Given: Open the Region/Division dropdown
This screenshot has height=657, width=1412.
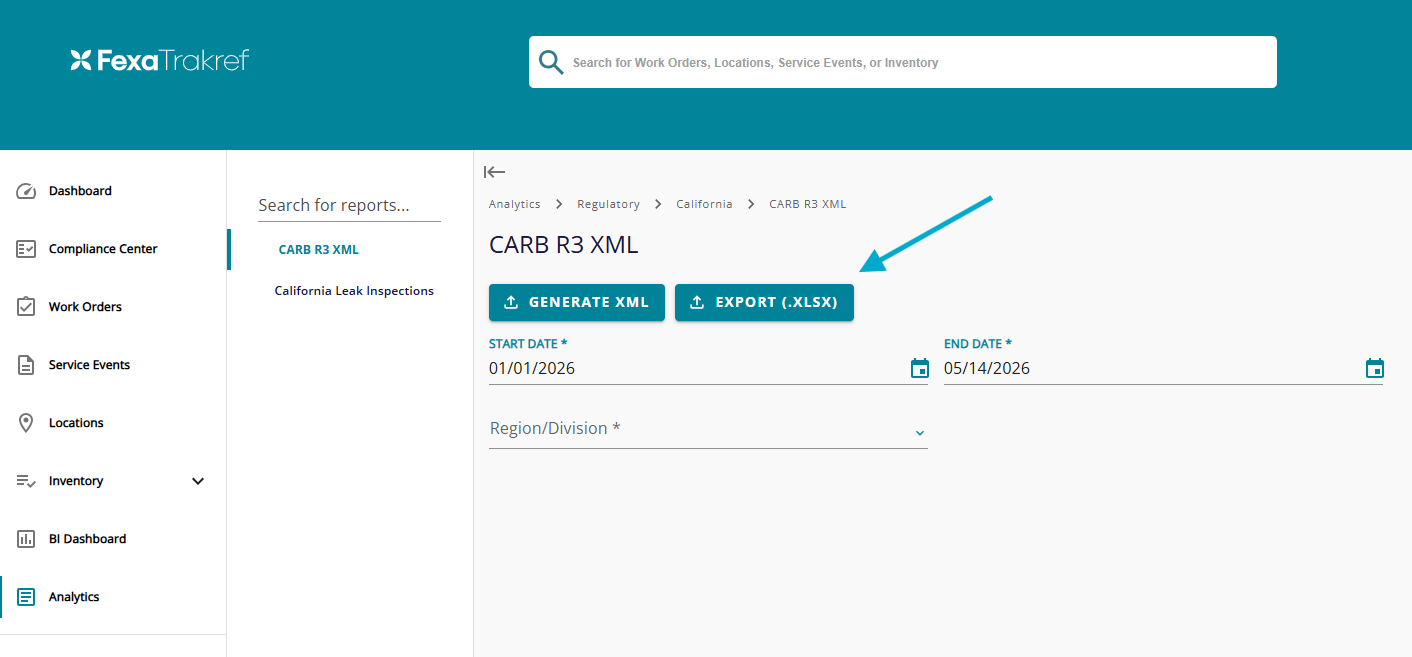Looking at the screenshot, I should coord(708,429).
